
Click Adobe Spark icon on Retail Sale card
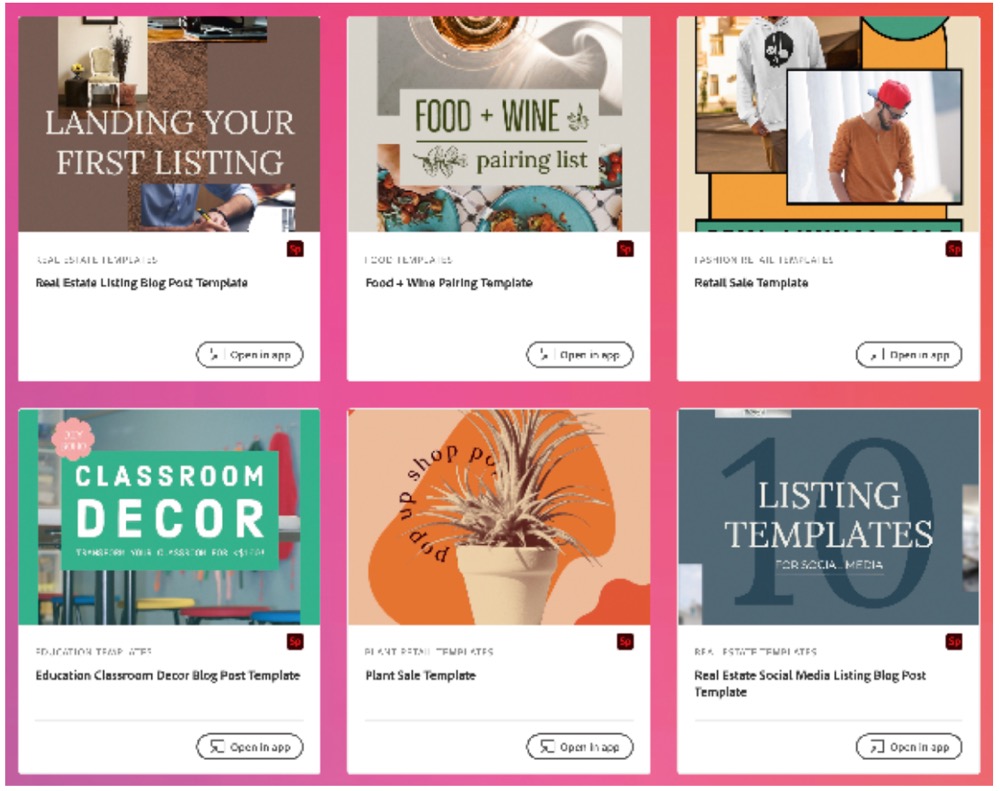tap(954, 248)
